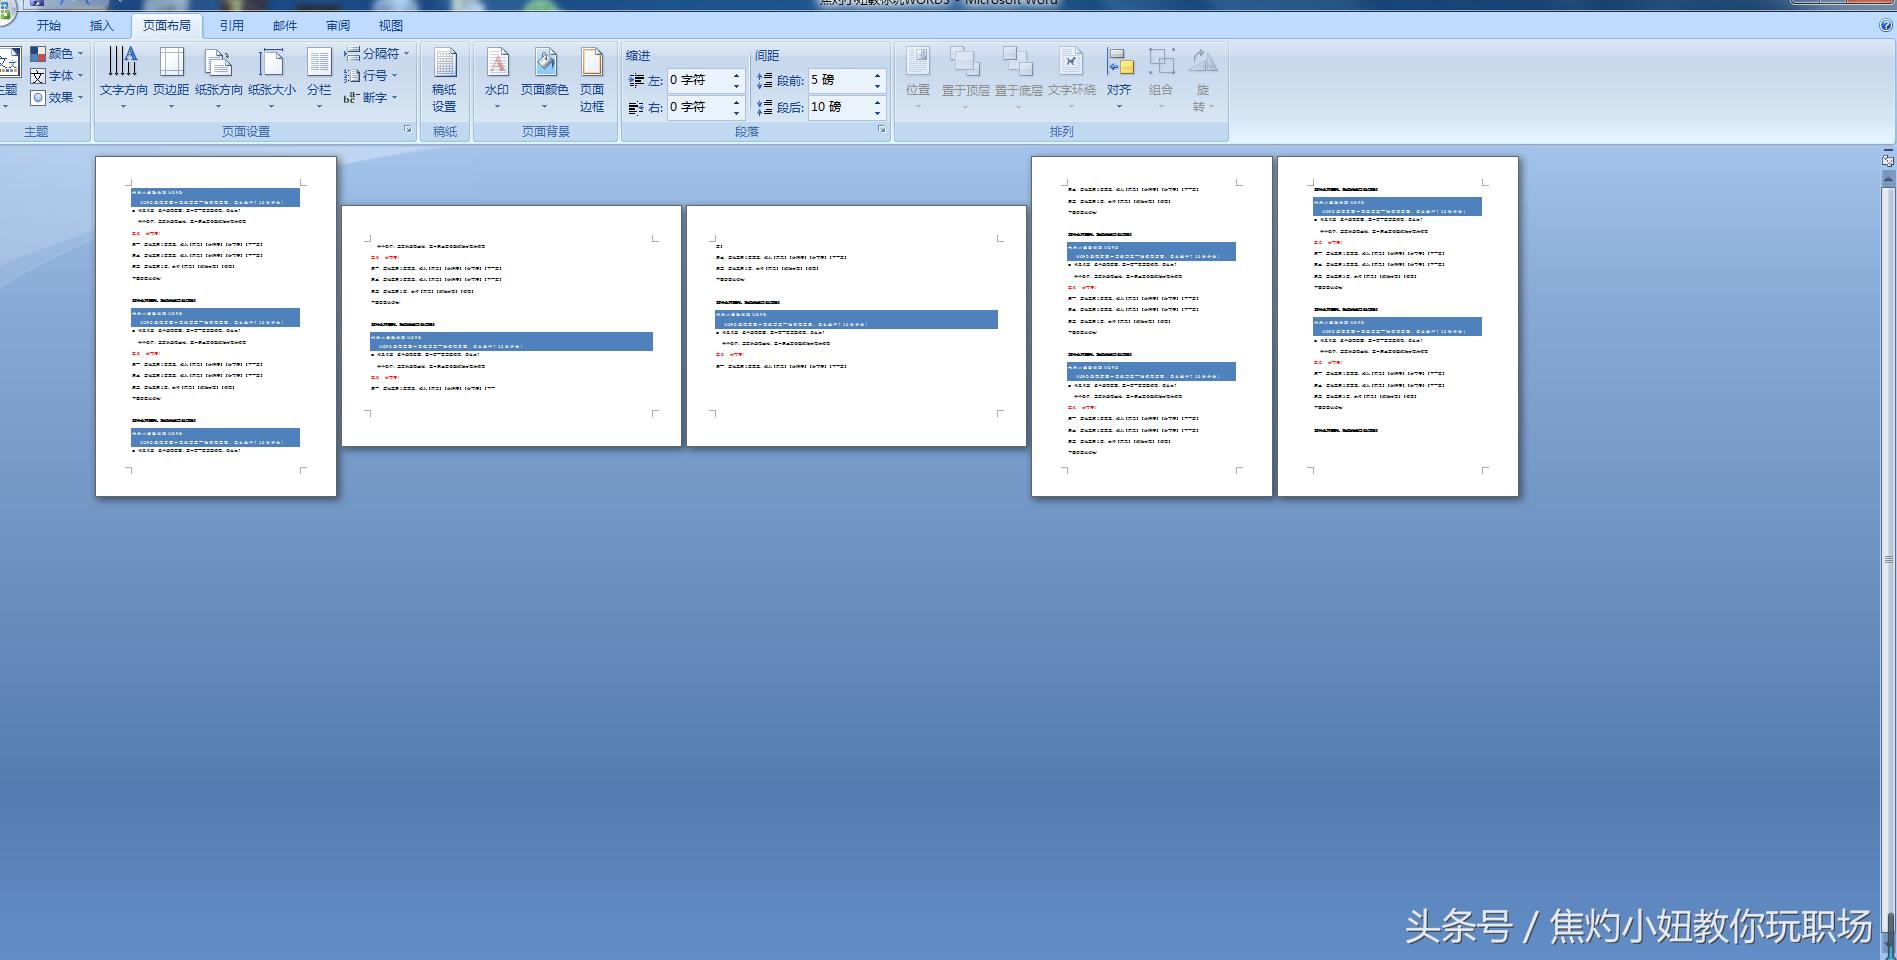Click the 颜色 theme colors button

[x=56, y=53]
